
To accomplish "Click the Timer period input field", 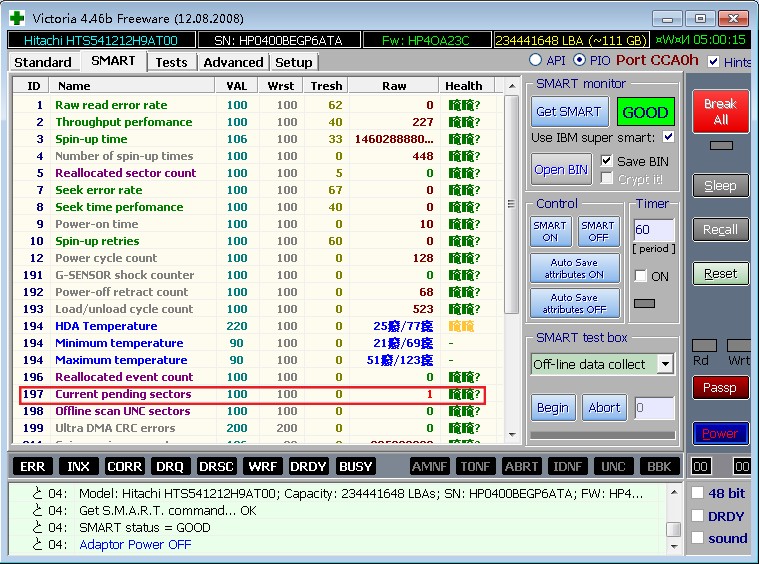I will click(x=654, y=229).
